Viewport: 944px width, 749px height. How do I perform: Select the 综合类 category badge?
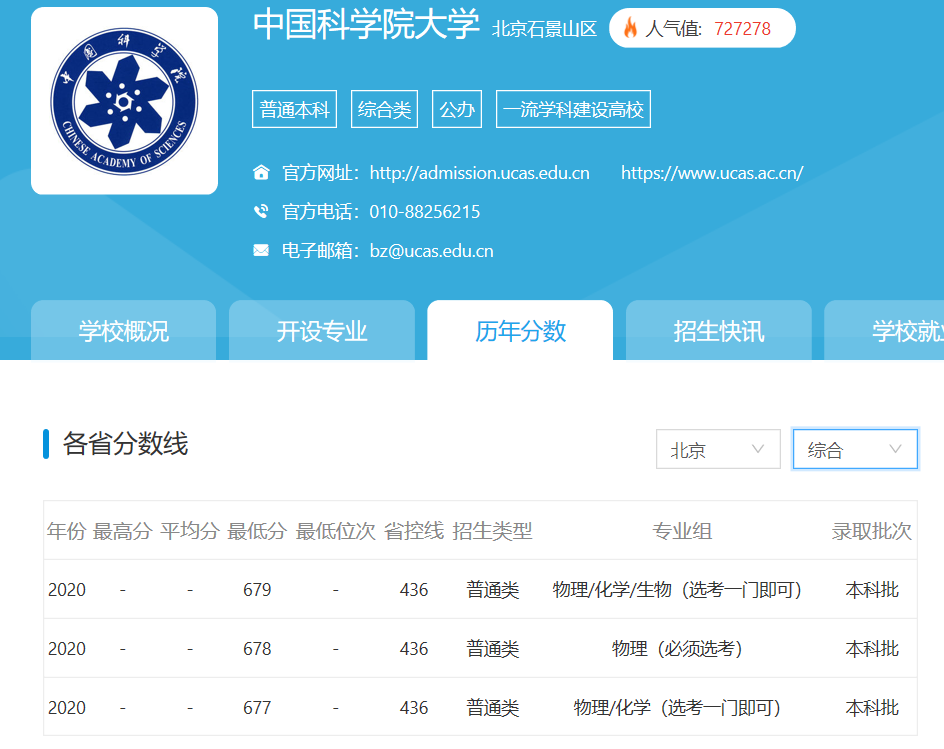pos(384,108)
